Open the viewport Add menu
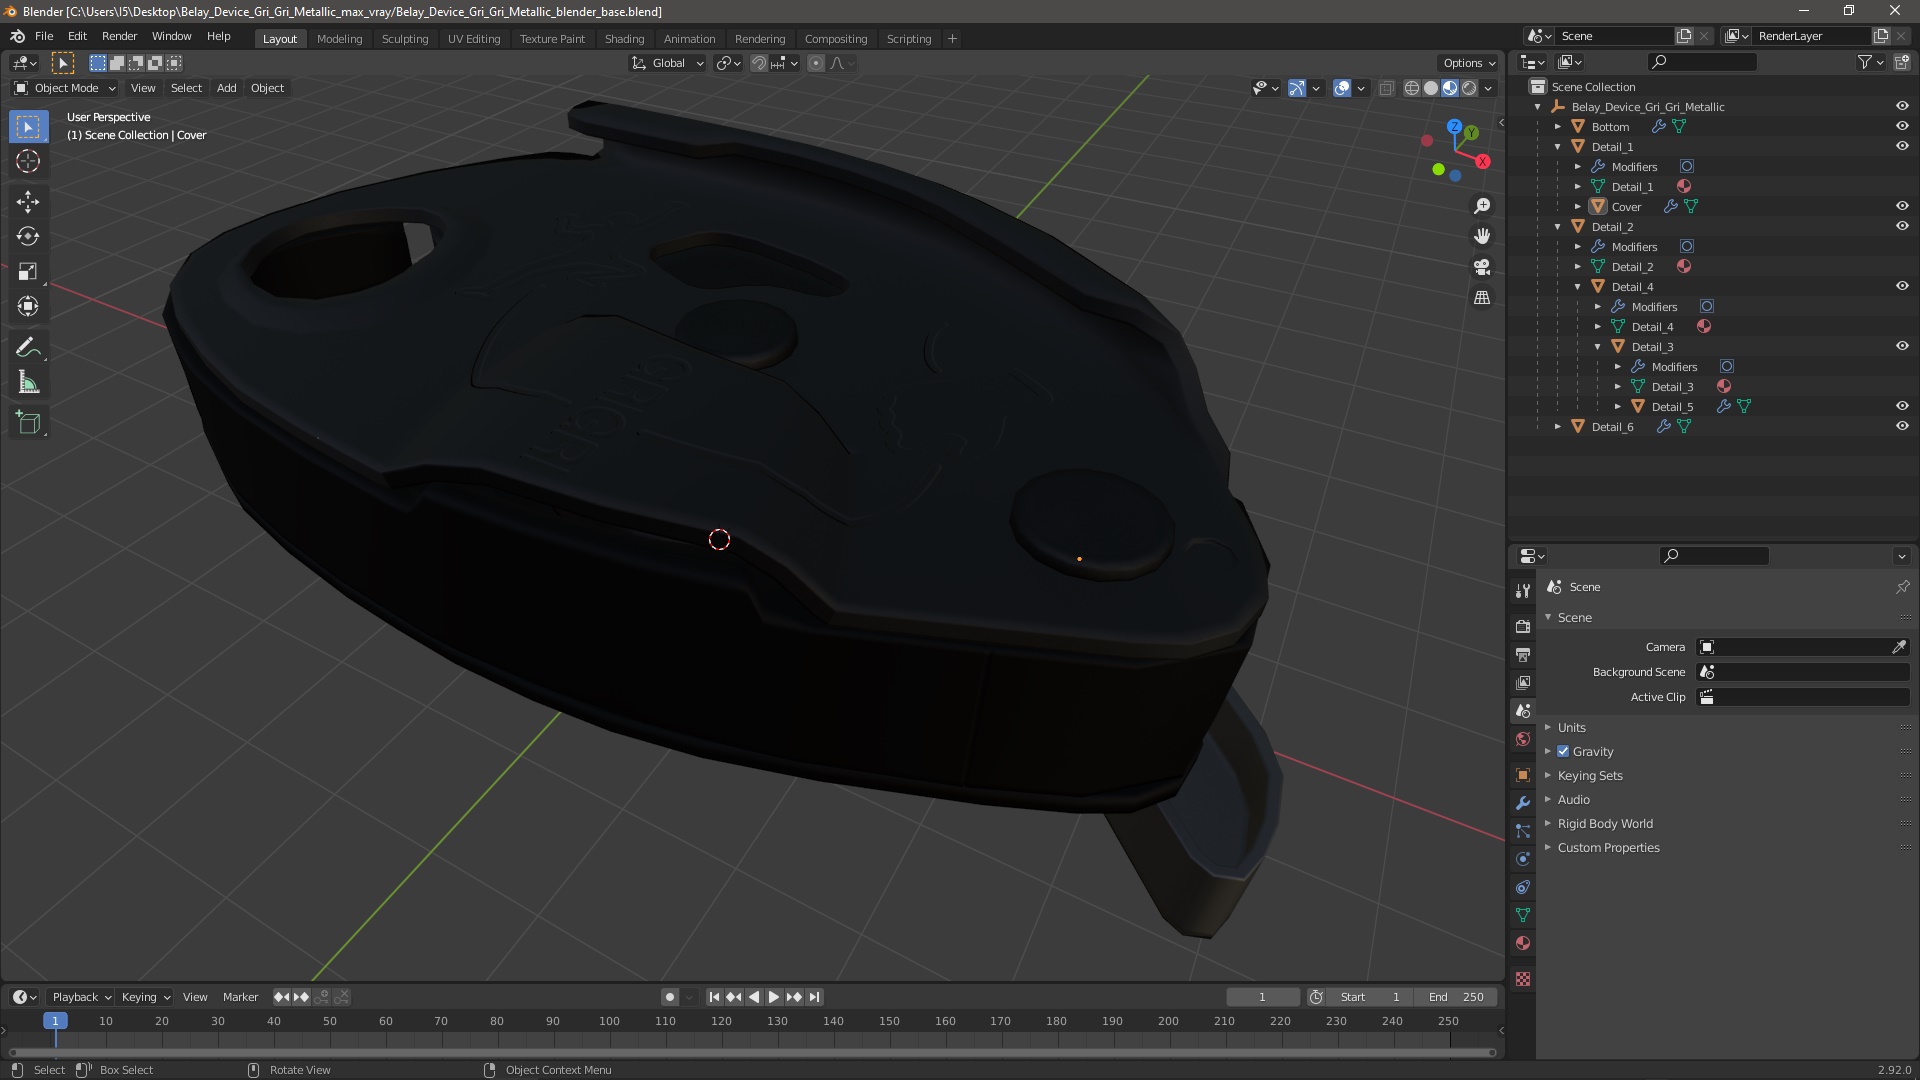This screenshot has width=1920, height=1080. click(227, 88)
